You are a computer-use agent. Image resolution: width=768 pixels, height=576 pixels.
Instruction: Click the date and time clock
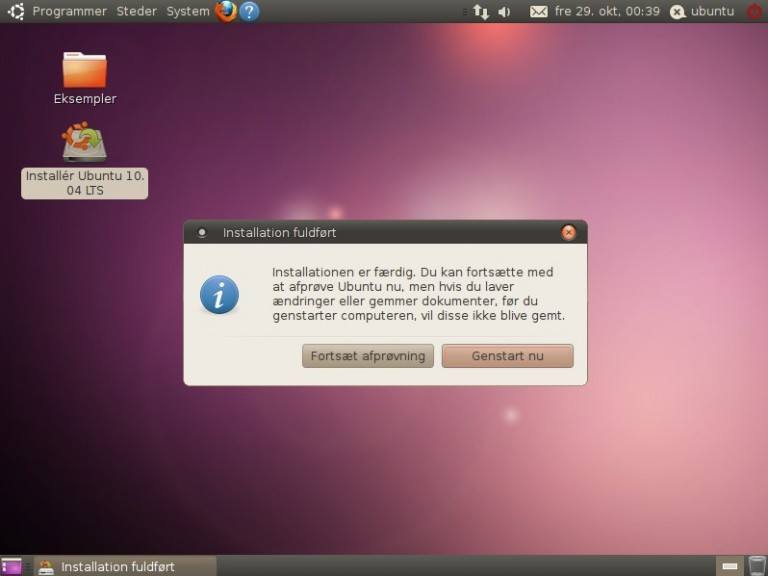pyautogui.click(x=607, y=11)
